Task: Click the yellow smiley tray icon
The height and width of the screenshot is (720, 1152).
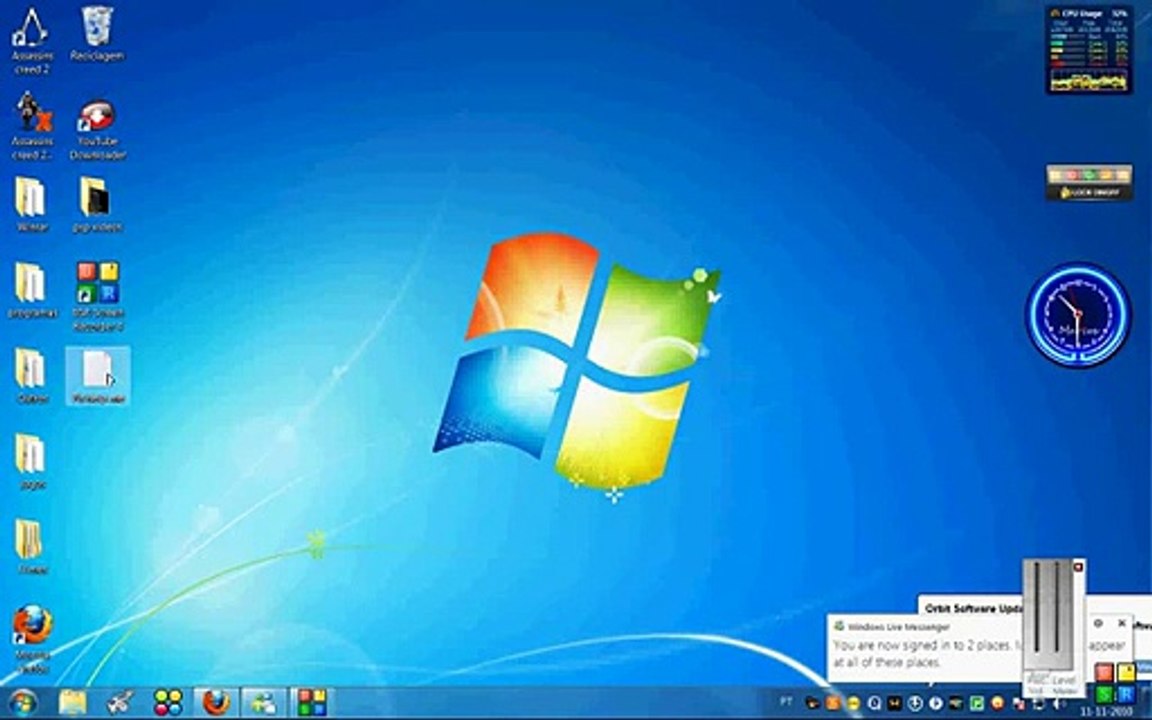Action: [853, 703]
